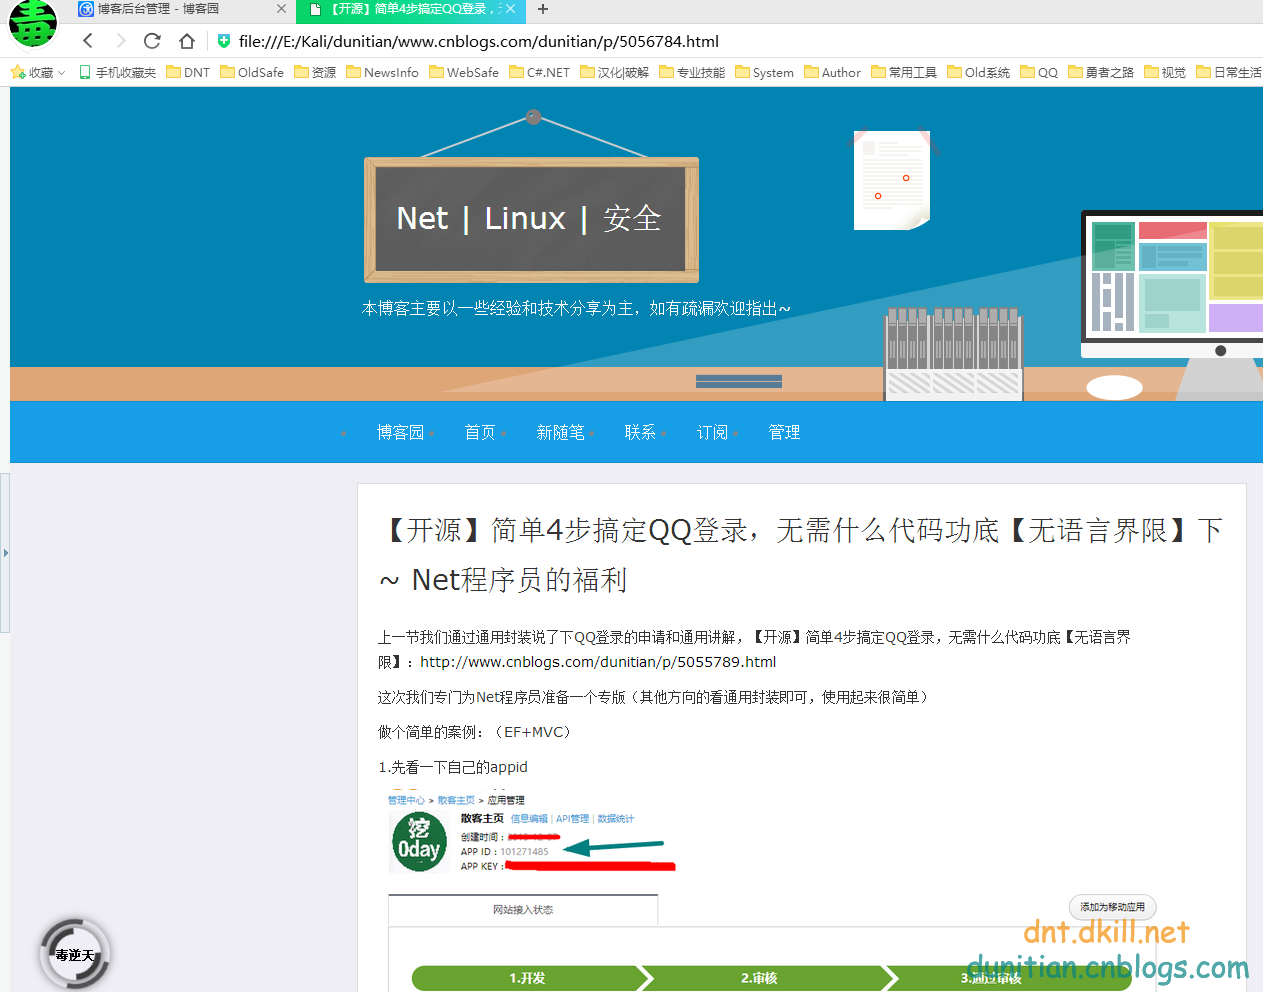Expand the collapsed left sidebar arrow

[5, 552]
